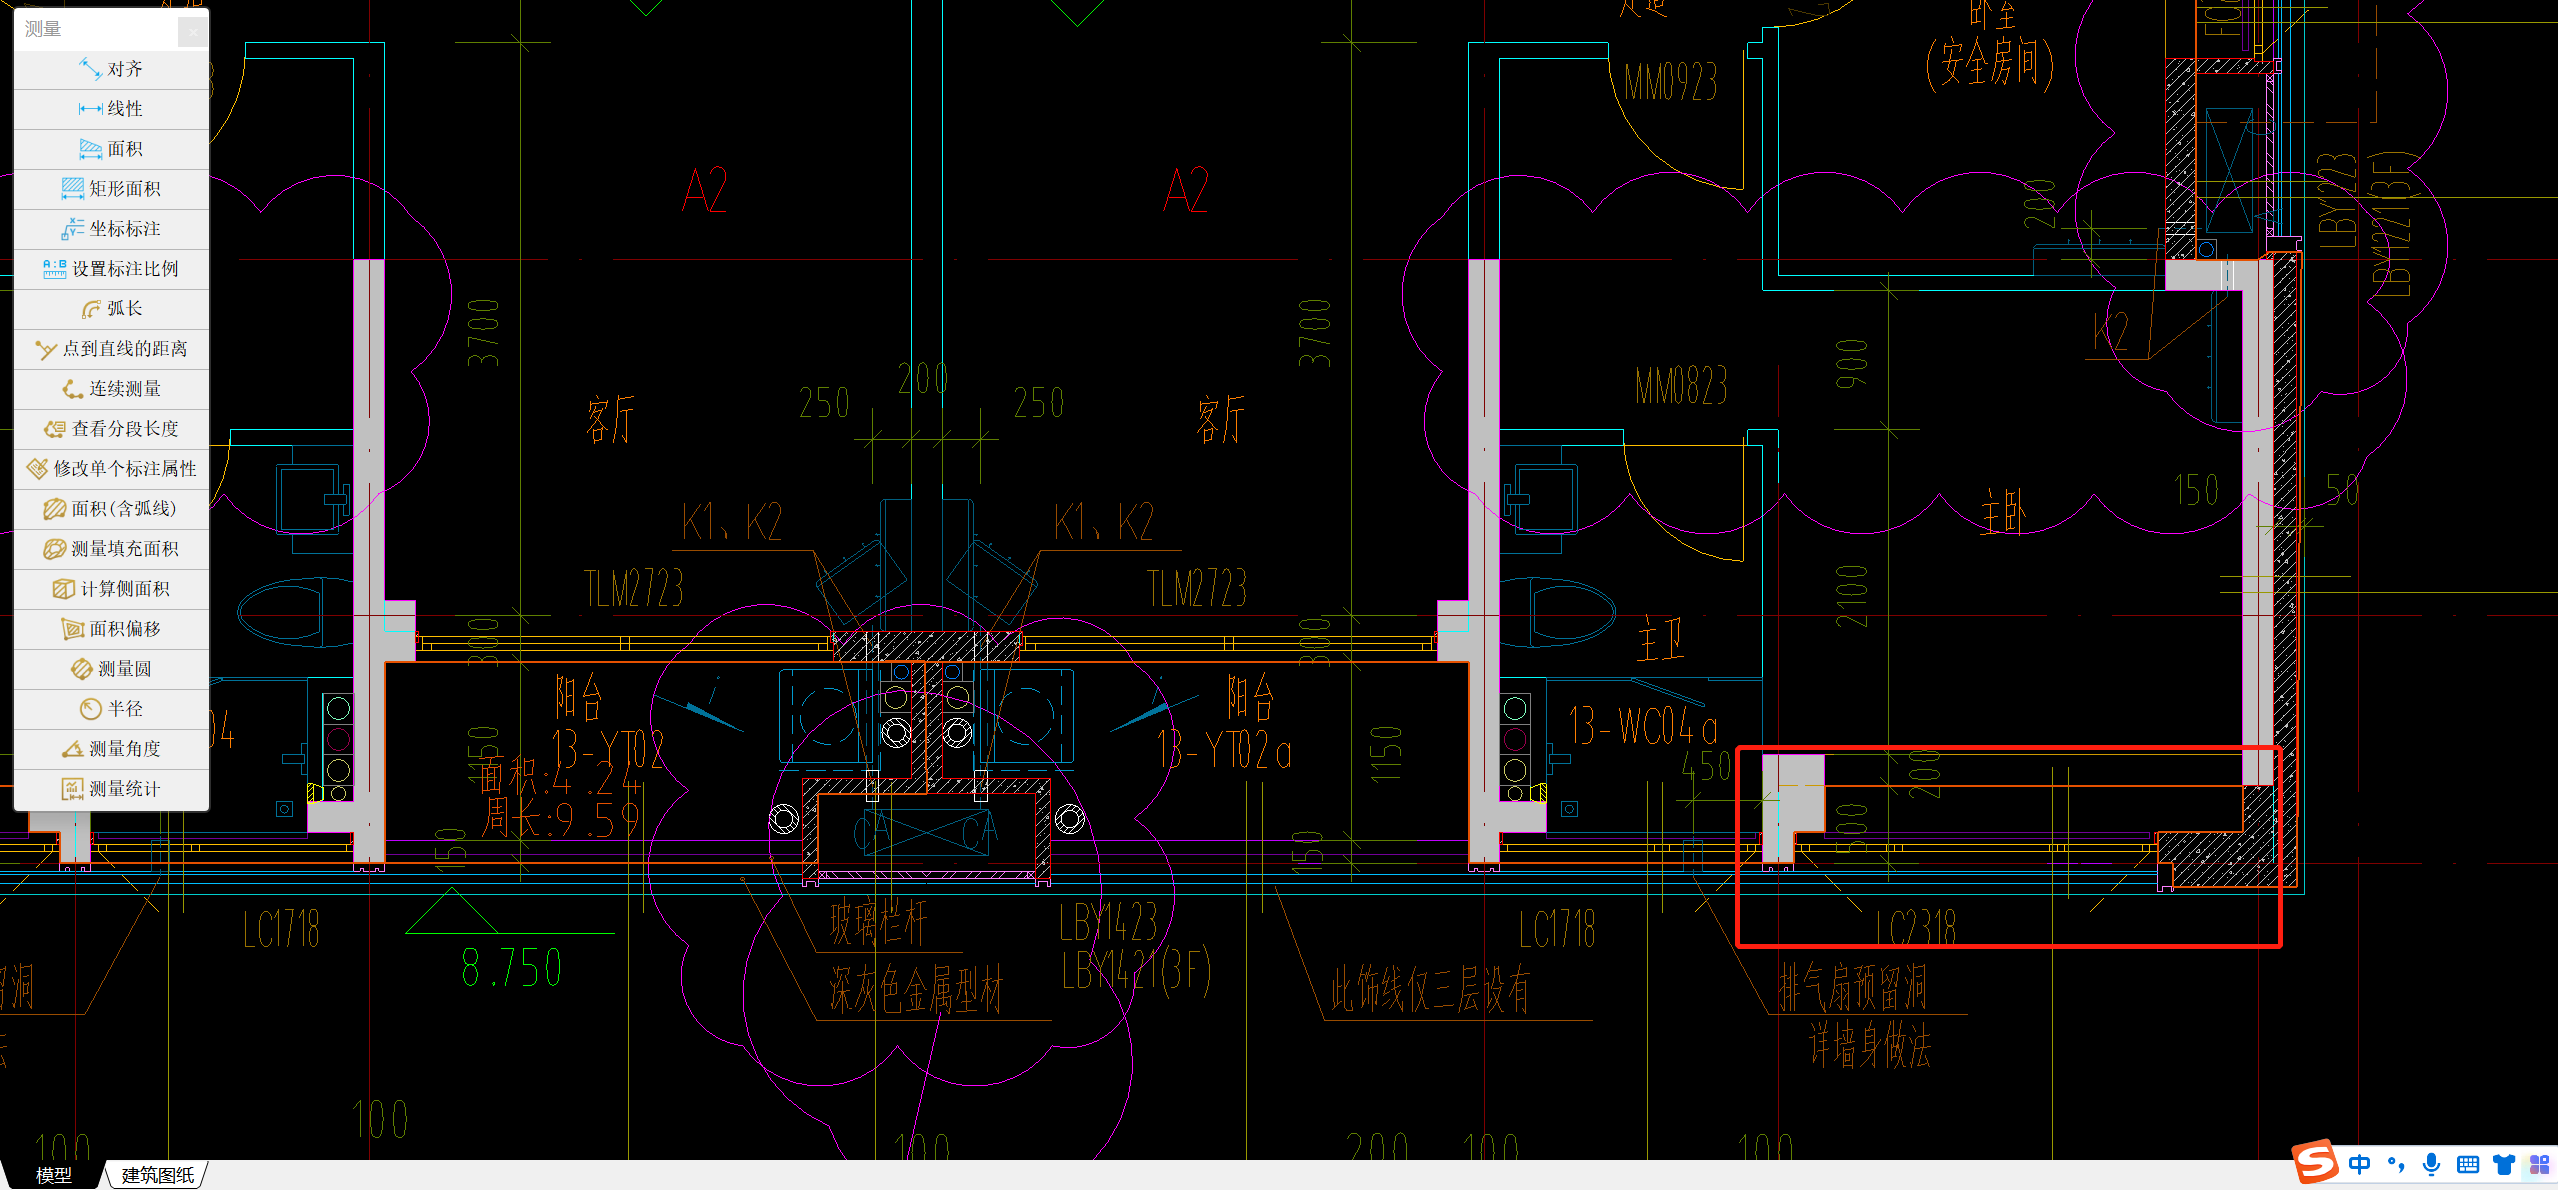Click the MM0823 door label
Screen dimensions: 2558x1190
tap(1681, 385)
